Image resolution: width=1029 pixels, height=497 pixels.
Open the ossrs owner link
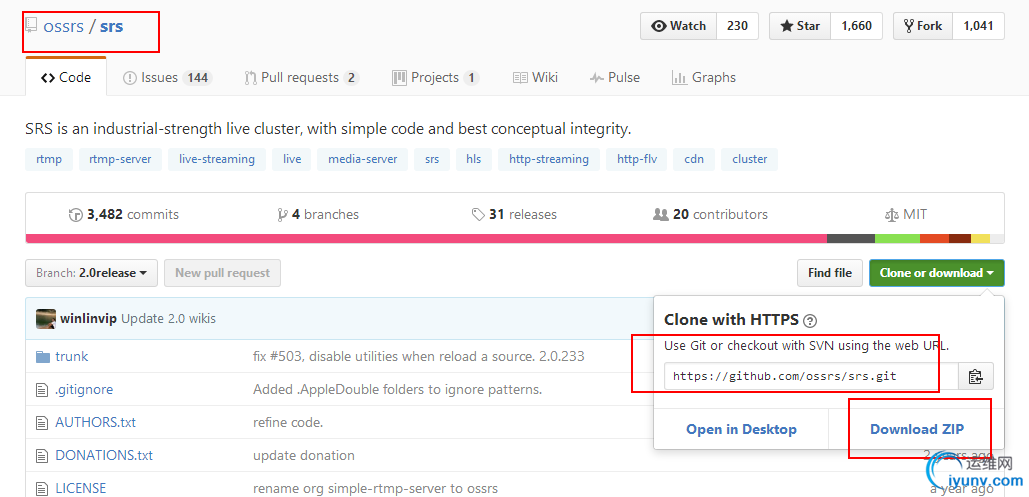coord(64,27)
